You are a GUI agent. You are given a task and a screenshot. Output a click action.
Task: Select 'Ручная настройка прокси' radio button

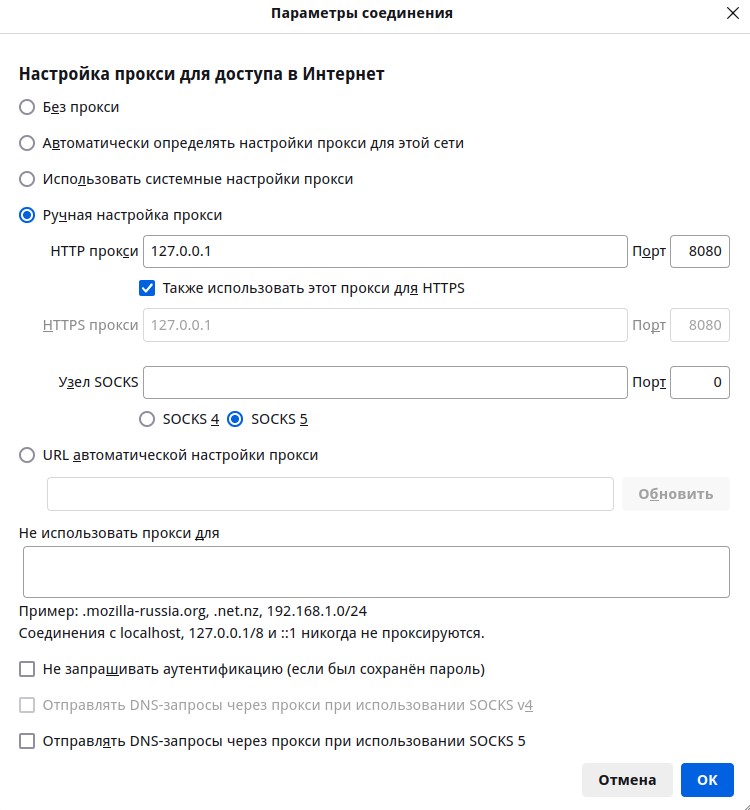click(27, 215)
